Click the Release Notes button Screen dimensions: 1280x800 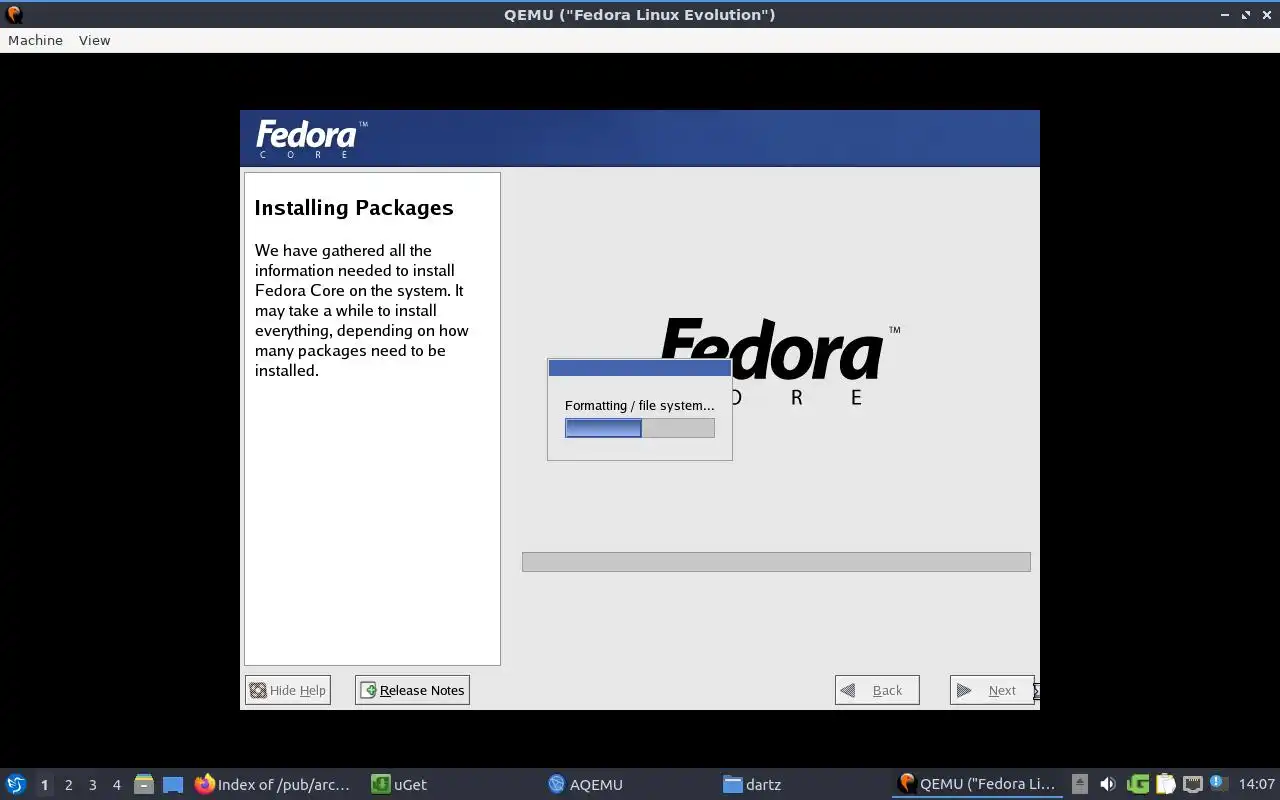(412, 690)
